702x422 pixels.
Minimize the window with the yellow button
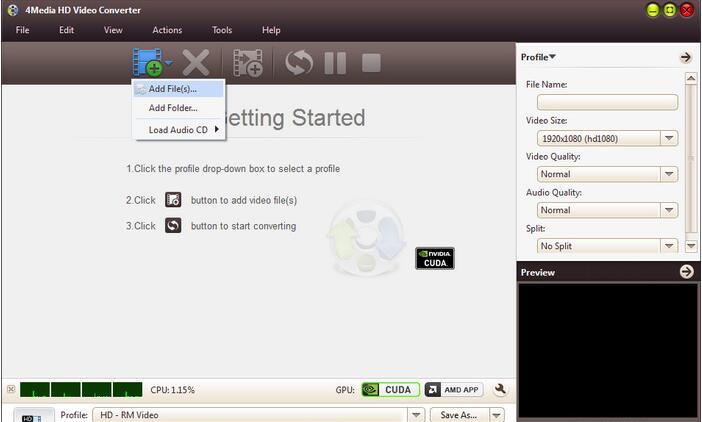coord(653,10)
